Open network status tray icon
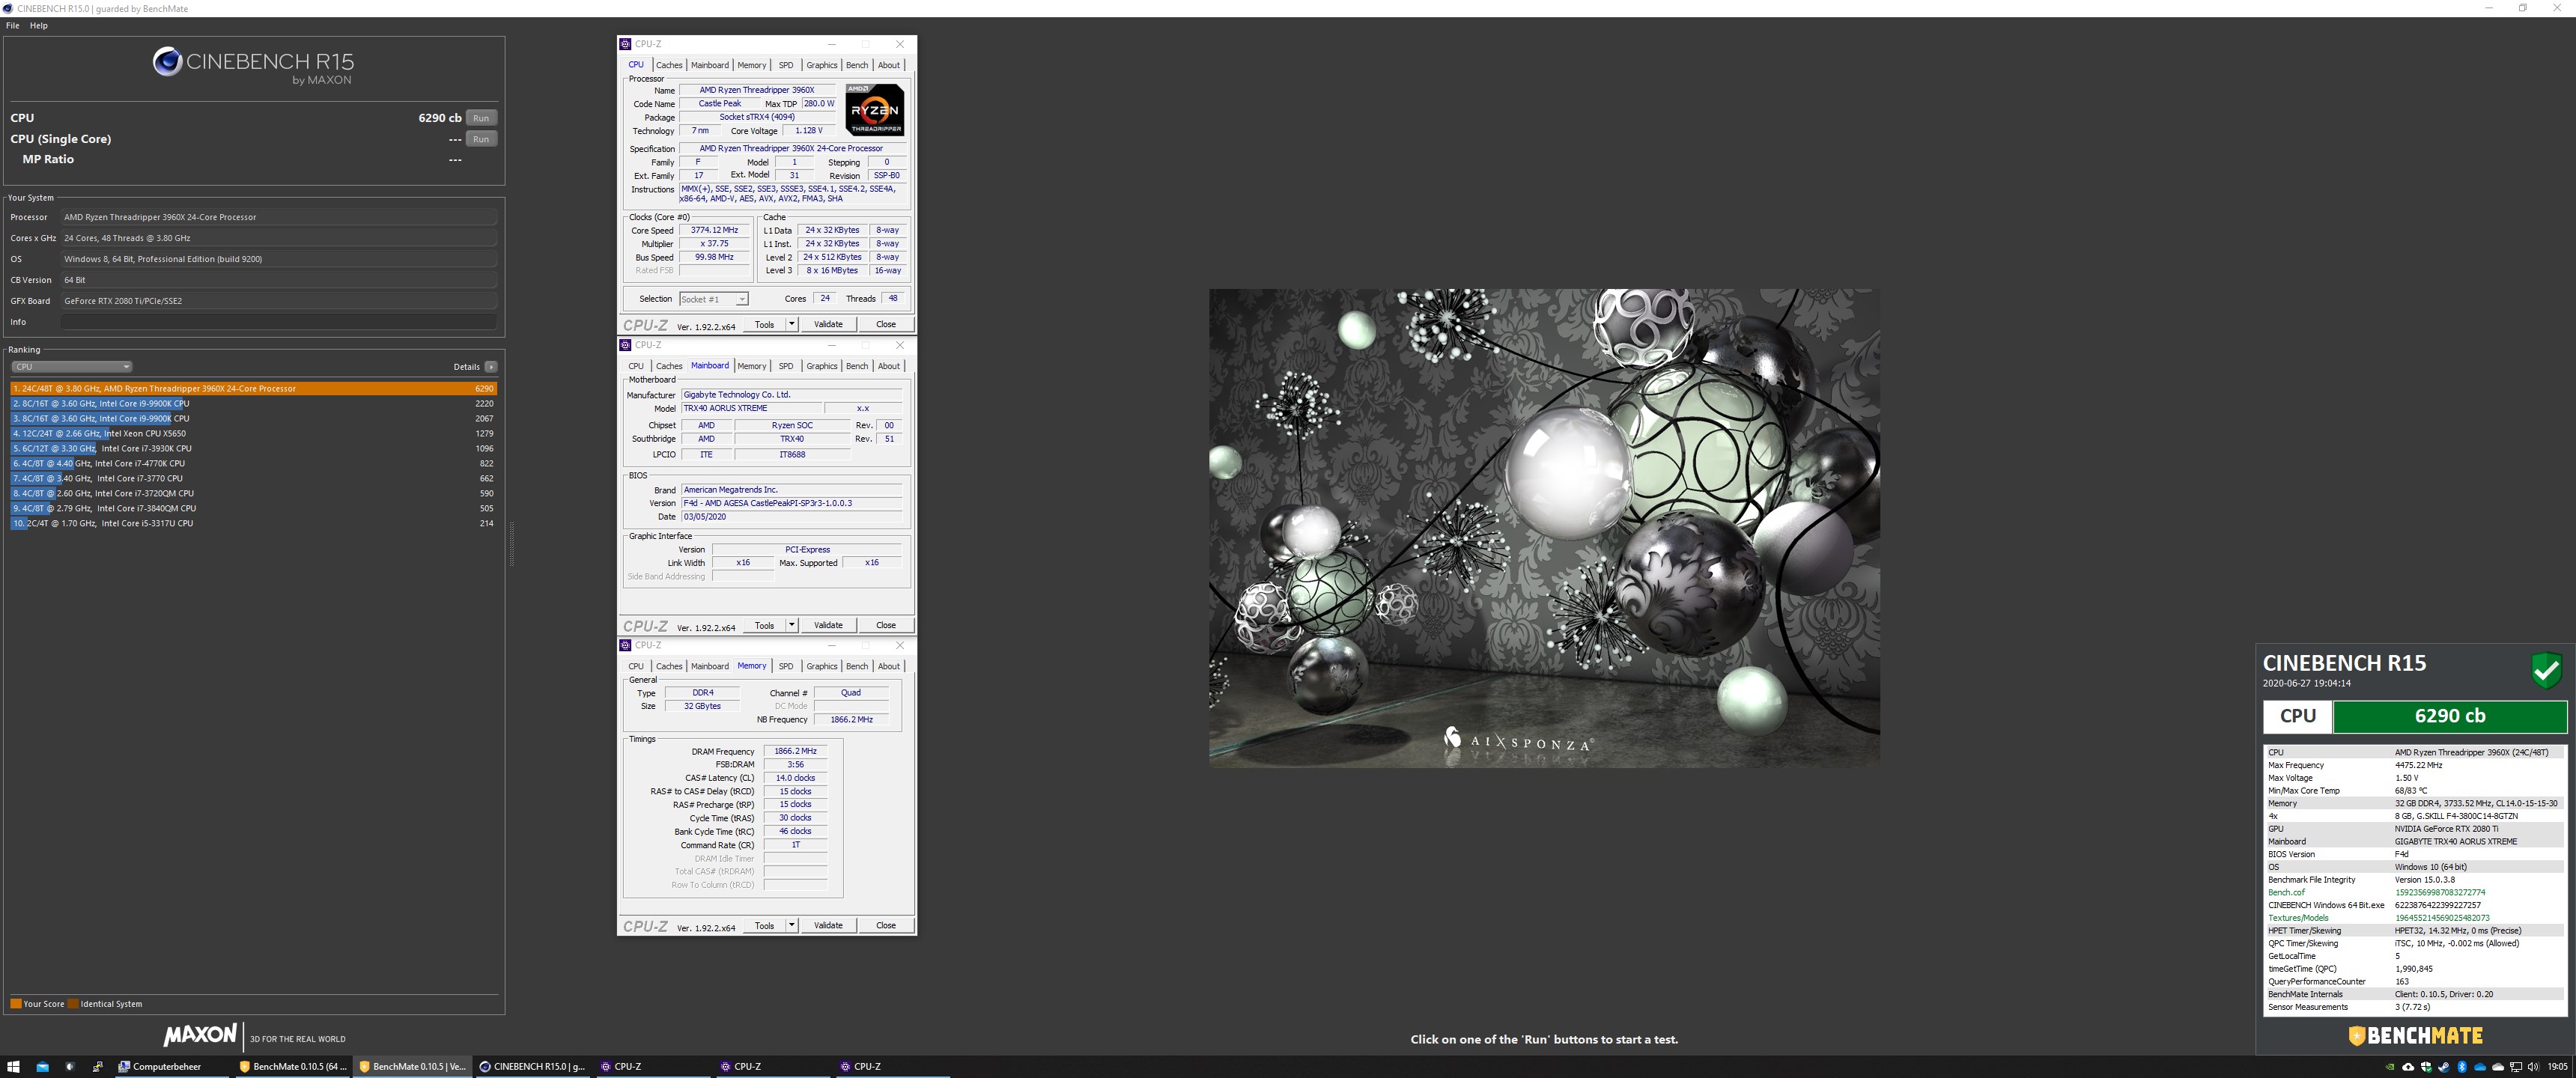 pyautogui.click(x=2516, y=1067)
